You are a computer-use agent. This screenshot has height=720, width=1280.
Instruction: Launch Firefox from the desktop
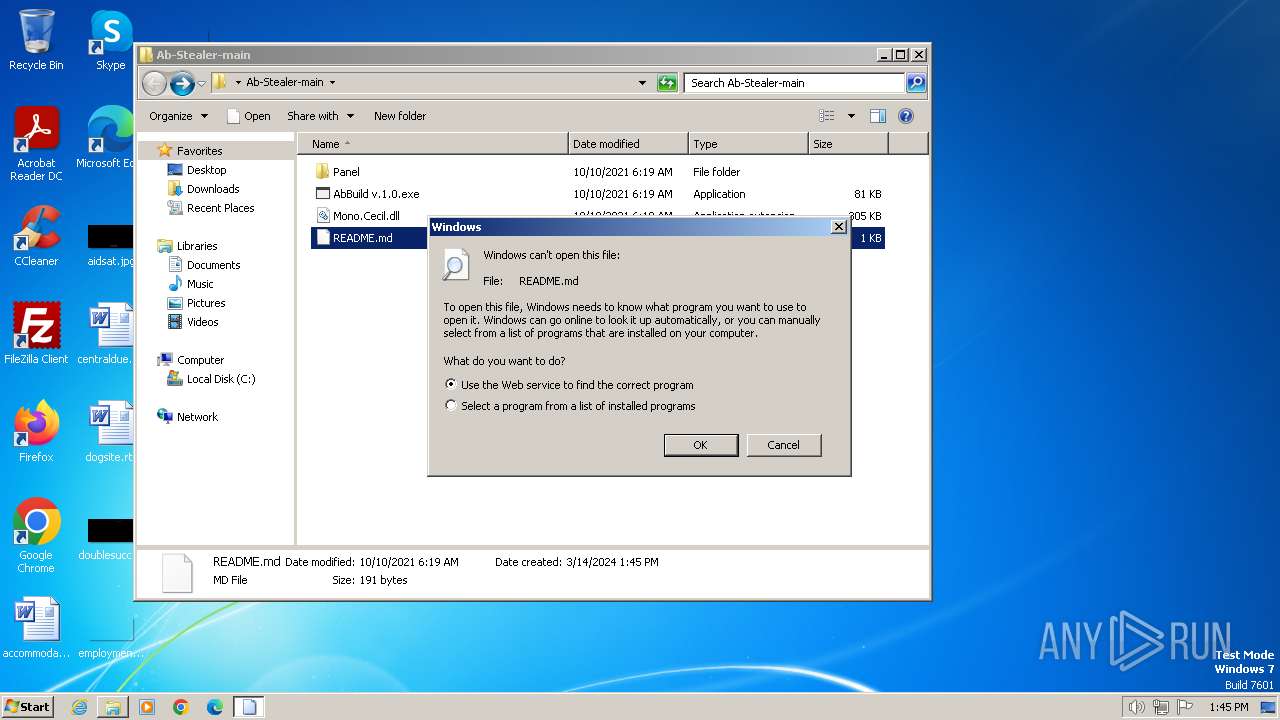click(x=36, y=432)
